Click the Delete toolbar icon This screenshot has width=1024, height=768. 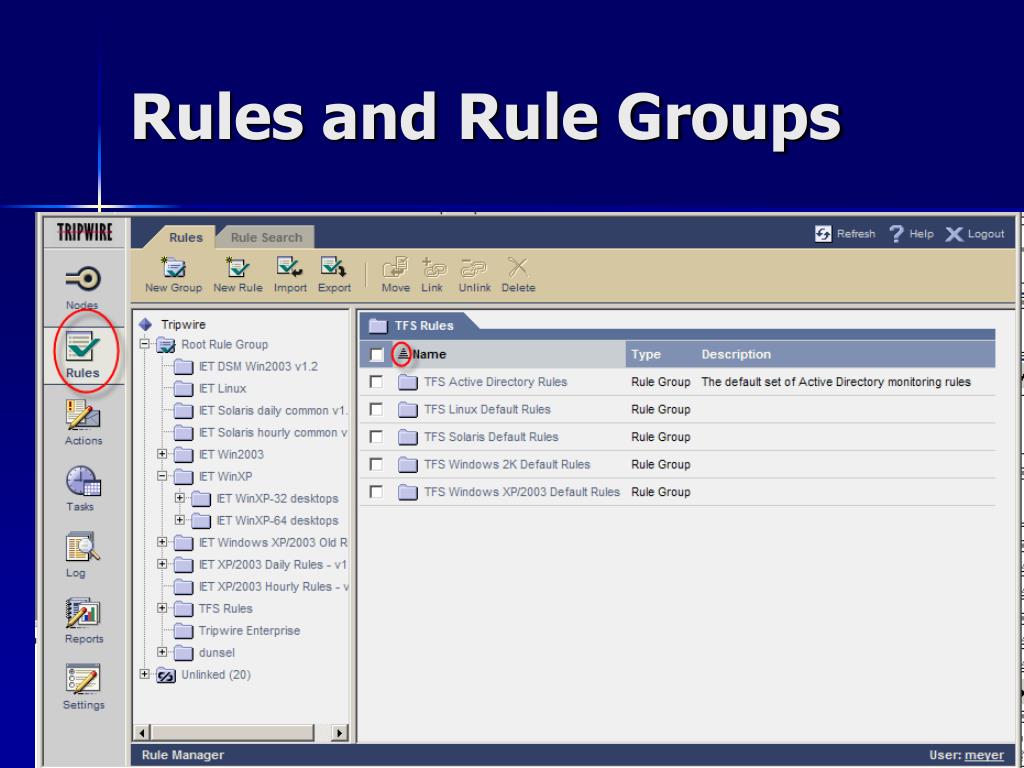pyautogui.click(x=518, y=267)
